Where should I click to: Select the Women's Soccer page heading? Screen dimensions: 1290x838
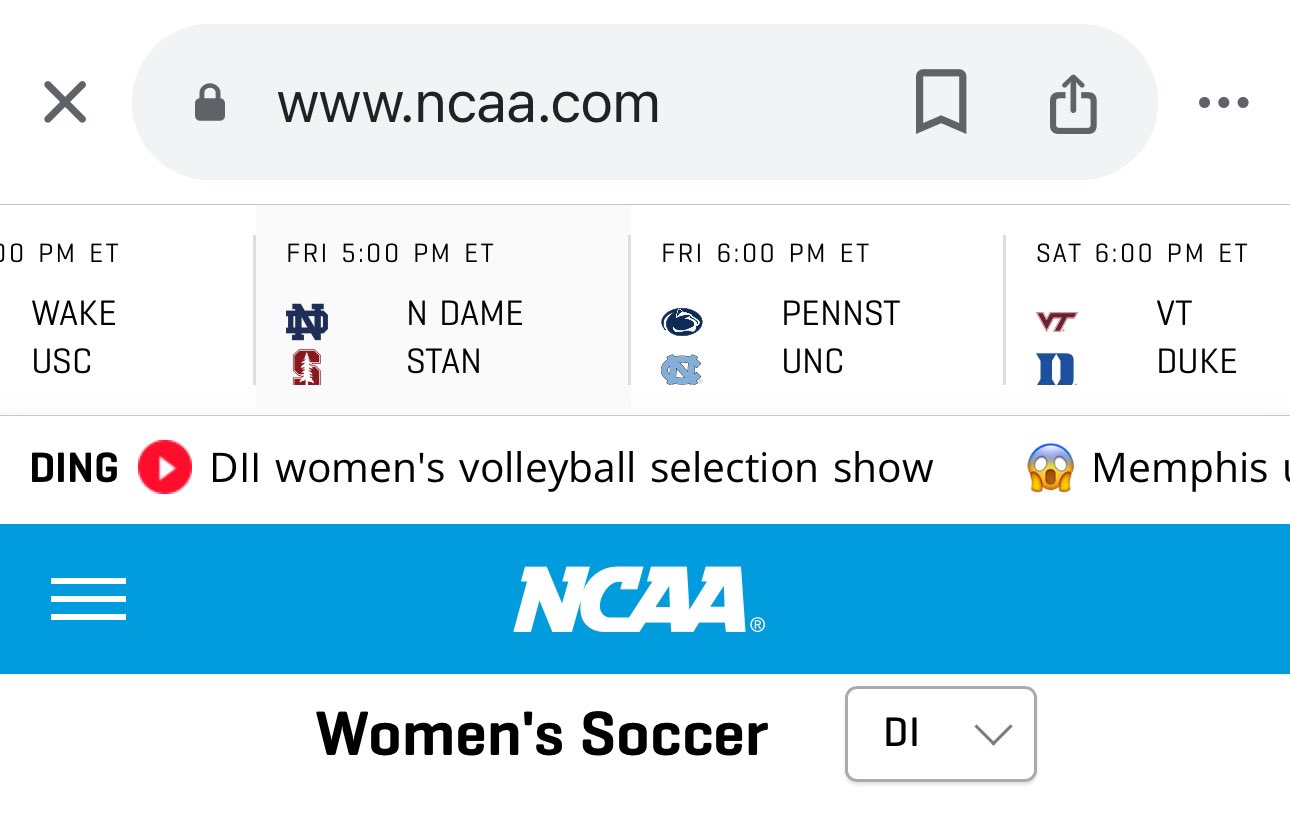(542, 734)
